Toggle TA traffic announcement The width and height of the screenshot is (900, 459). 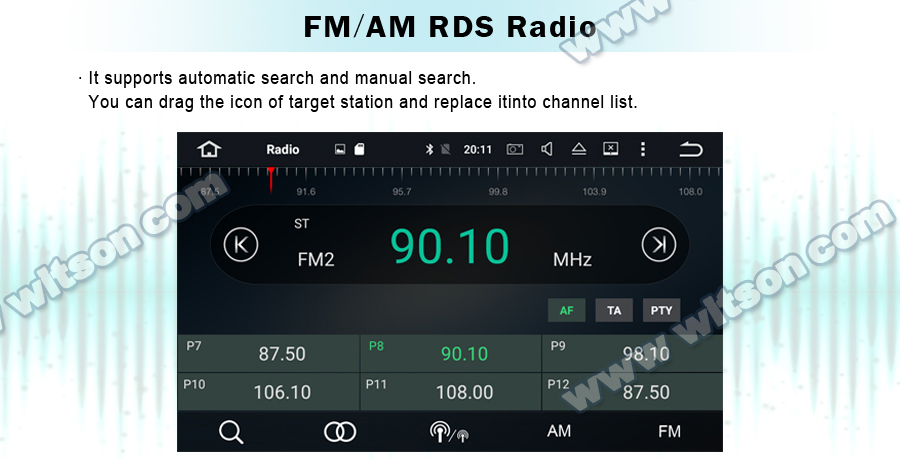pyautogui.click(x=614, y=310)
